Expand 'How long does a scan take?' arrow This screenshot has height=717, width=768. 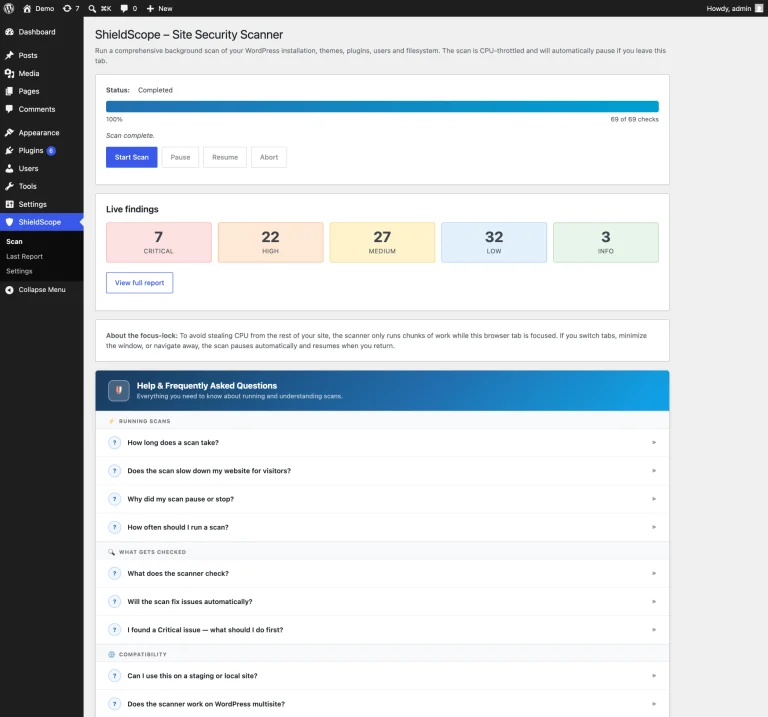(x=654, y=443)
